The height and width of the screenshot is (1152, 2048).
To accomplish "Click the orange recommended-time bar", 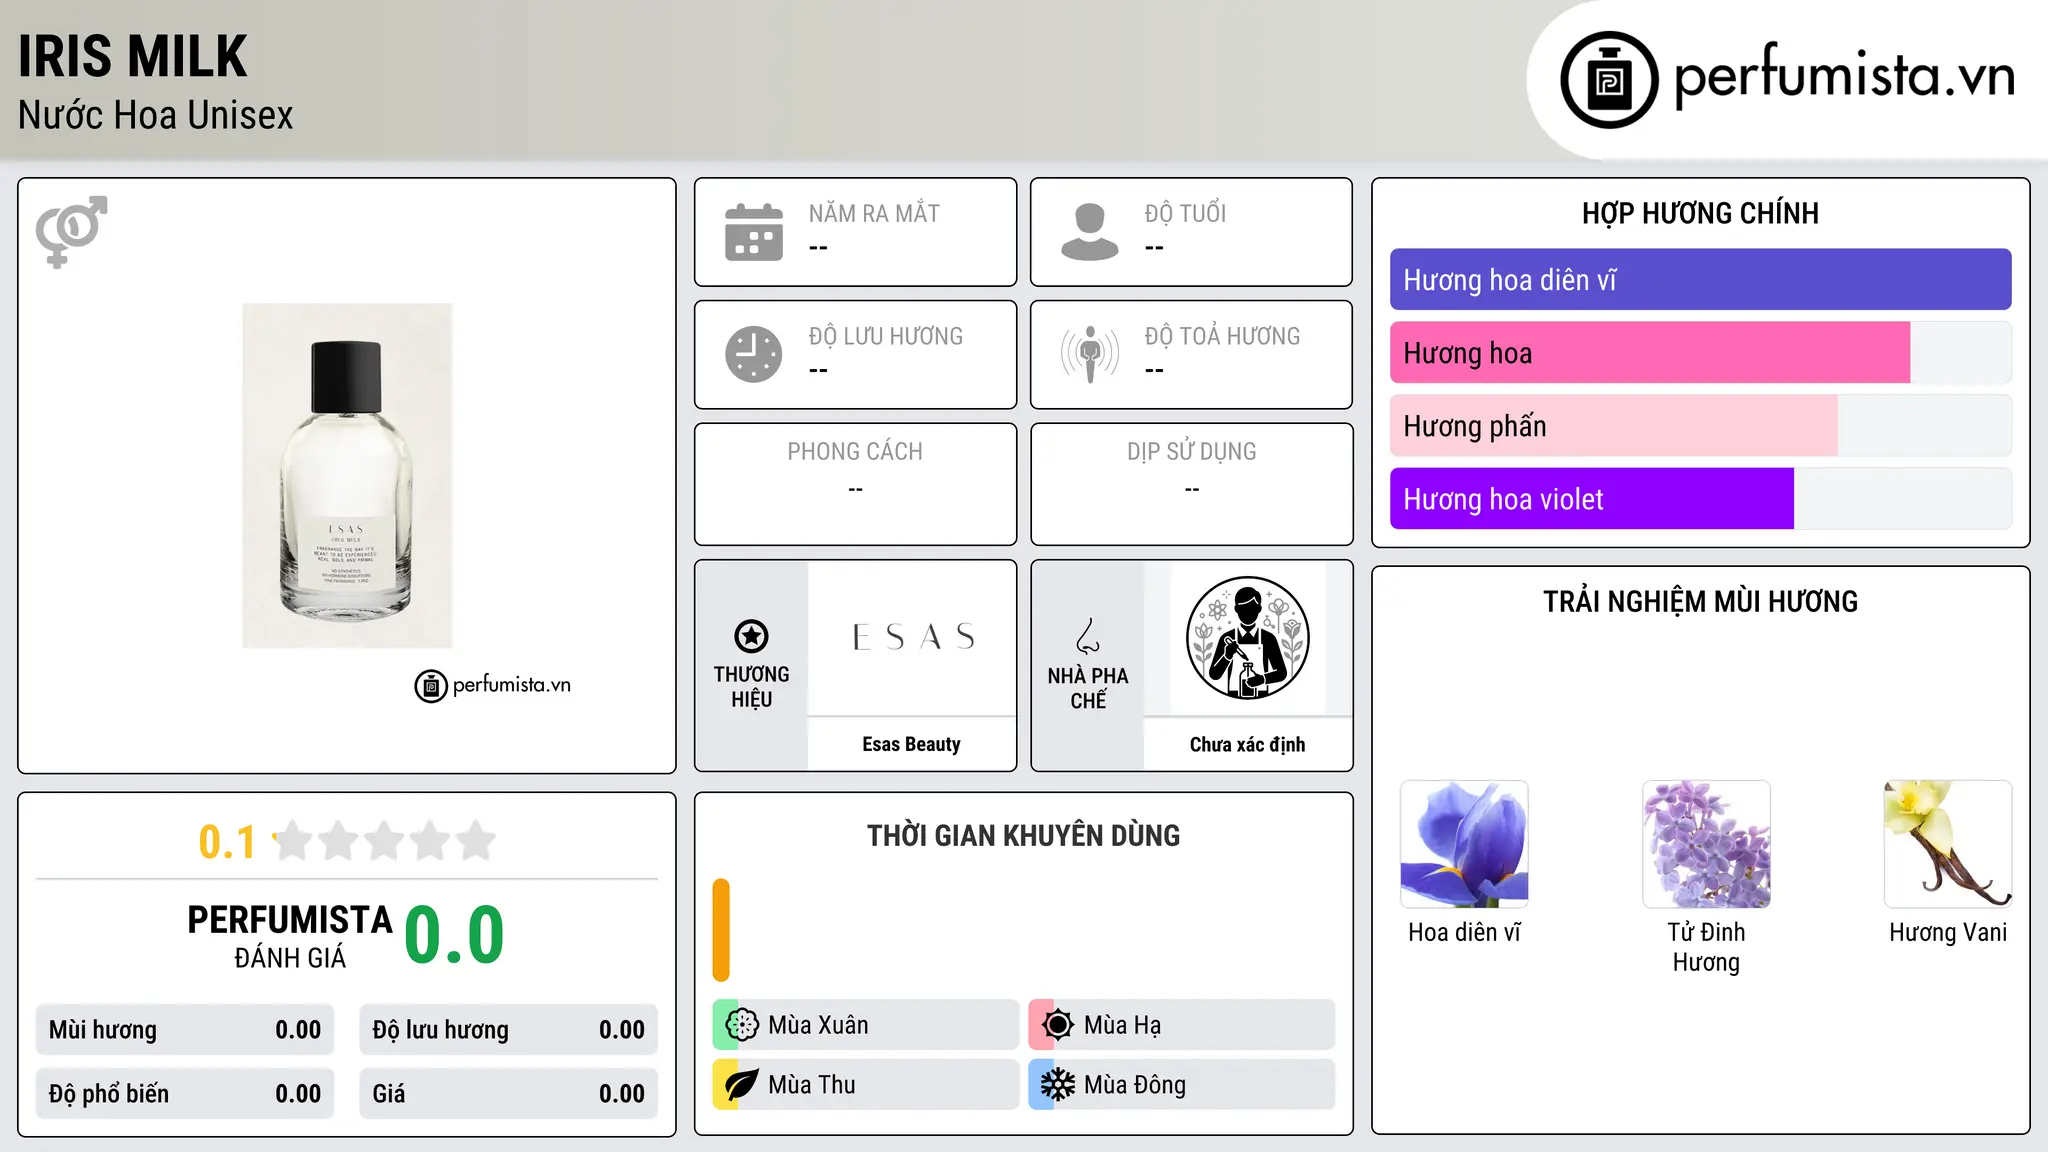I will coord(721,930).
